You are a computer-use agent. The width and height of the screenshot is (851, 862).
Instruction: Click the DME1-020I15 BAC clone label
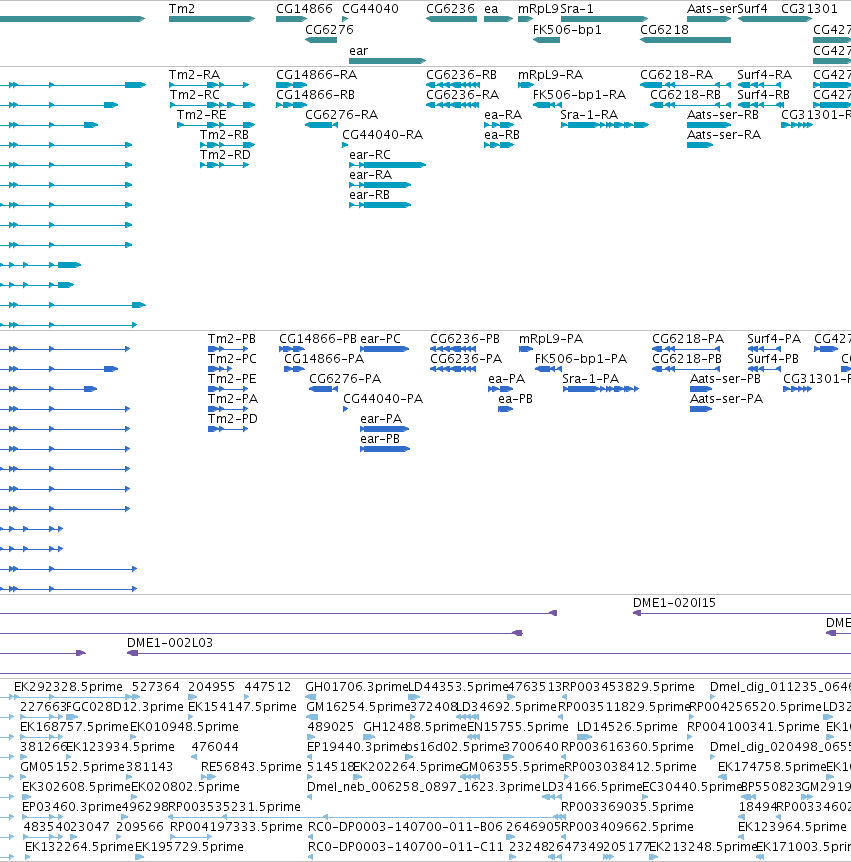click(x=675, y=603)
